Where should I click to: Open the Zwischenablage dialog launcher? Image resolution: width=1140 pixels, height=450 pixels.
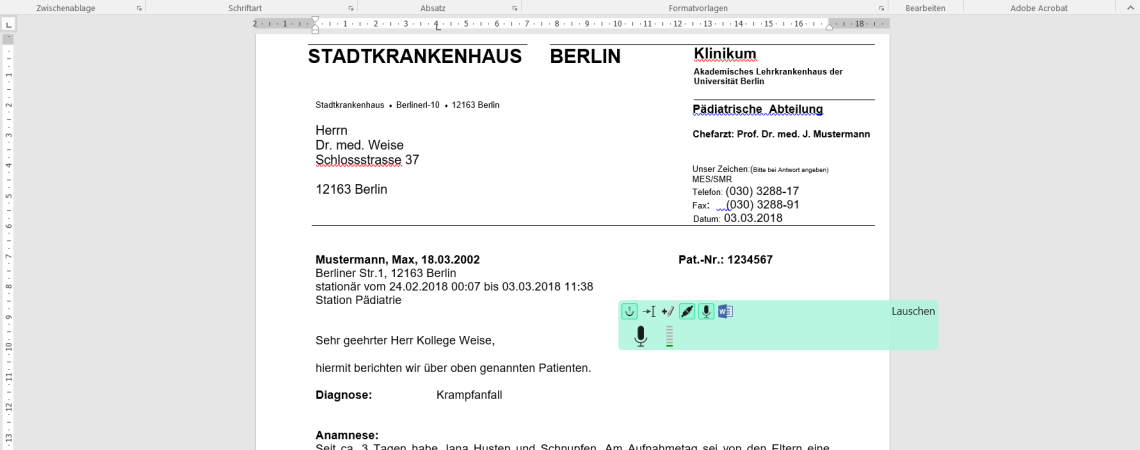pos(139,8)
